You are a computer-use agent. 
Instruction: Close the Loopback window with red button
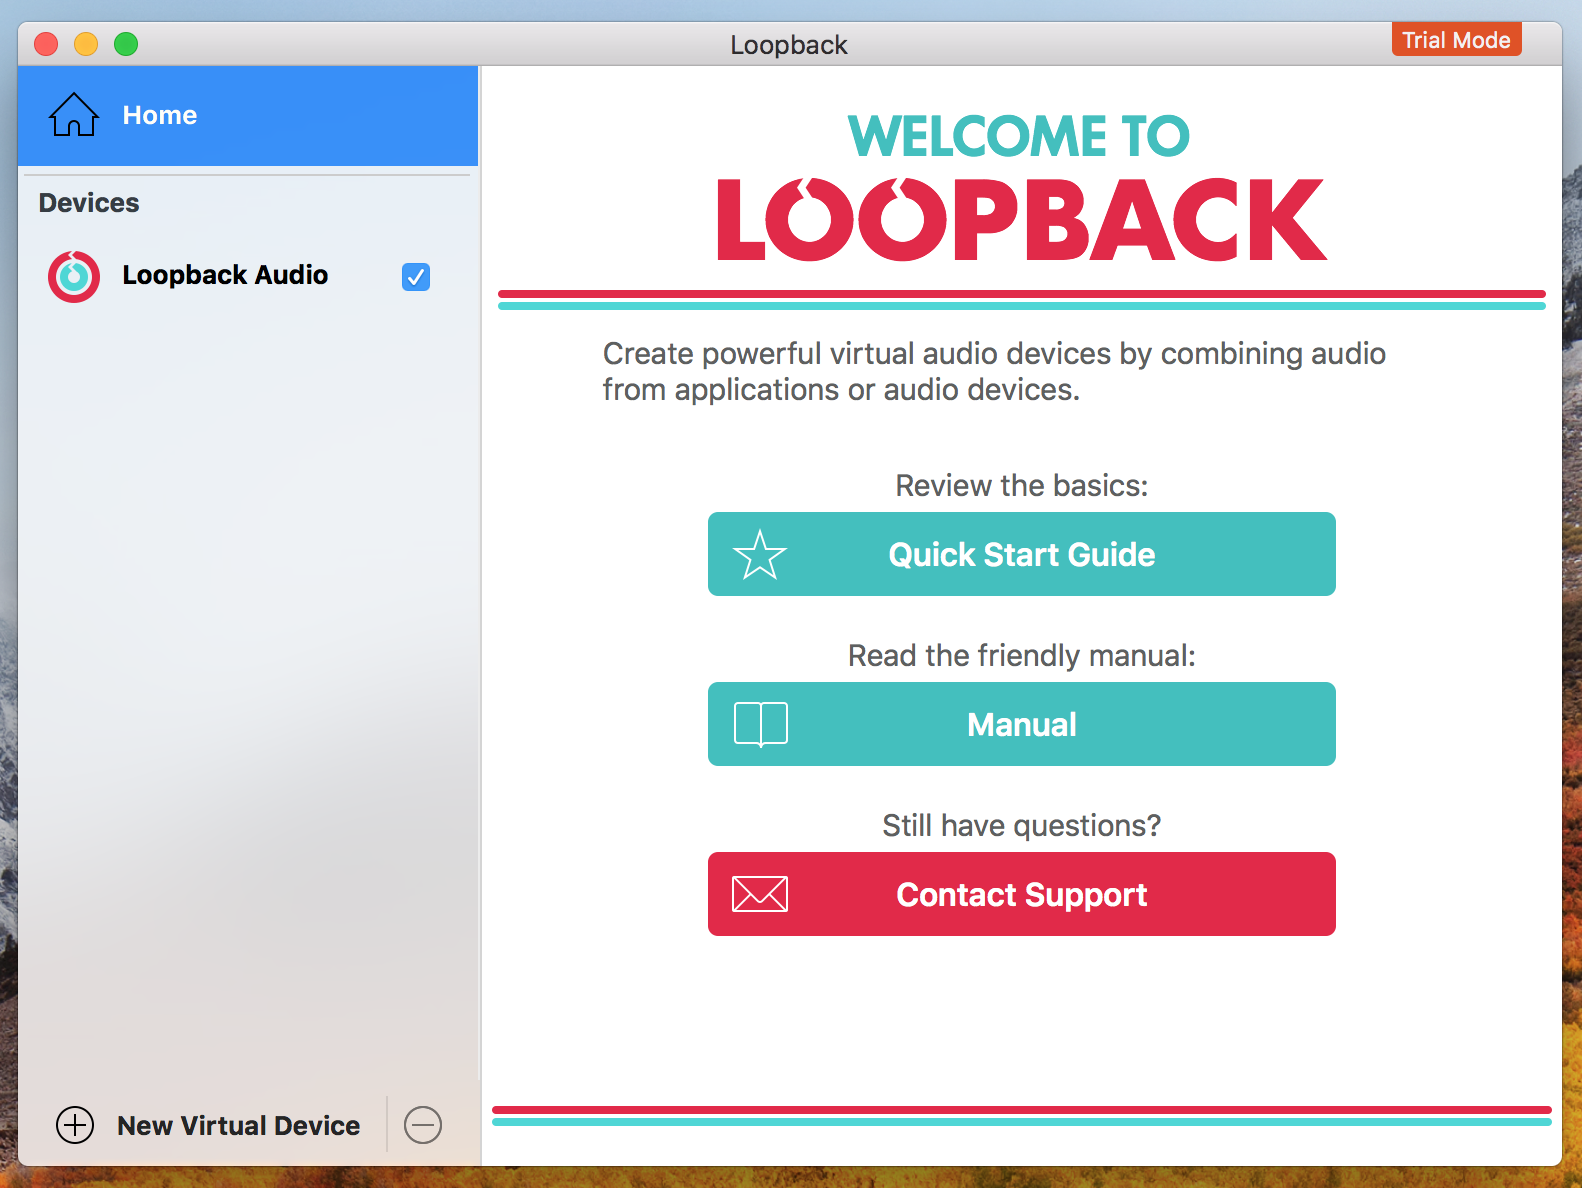coord(46,44)
